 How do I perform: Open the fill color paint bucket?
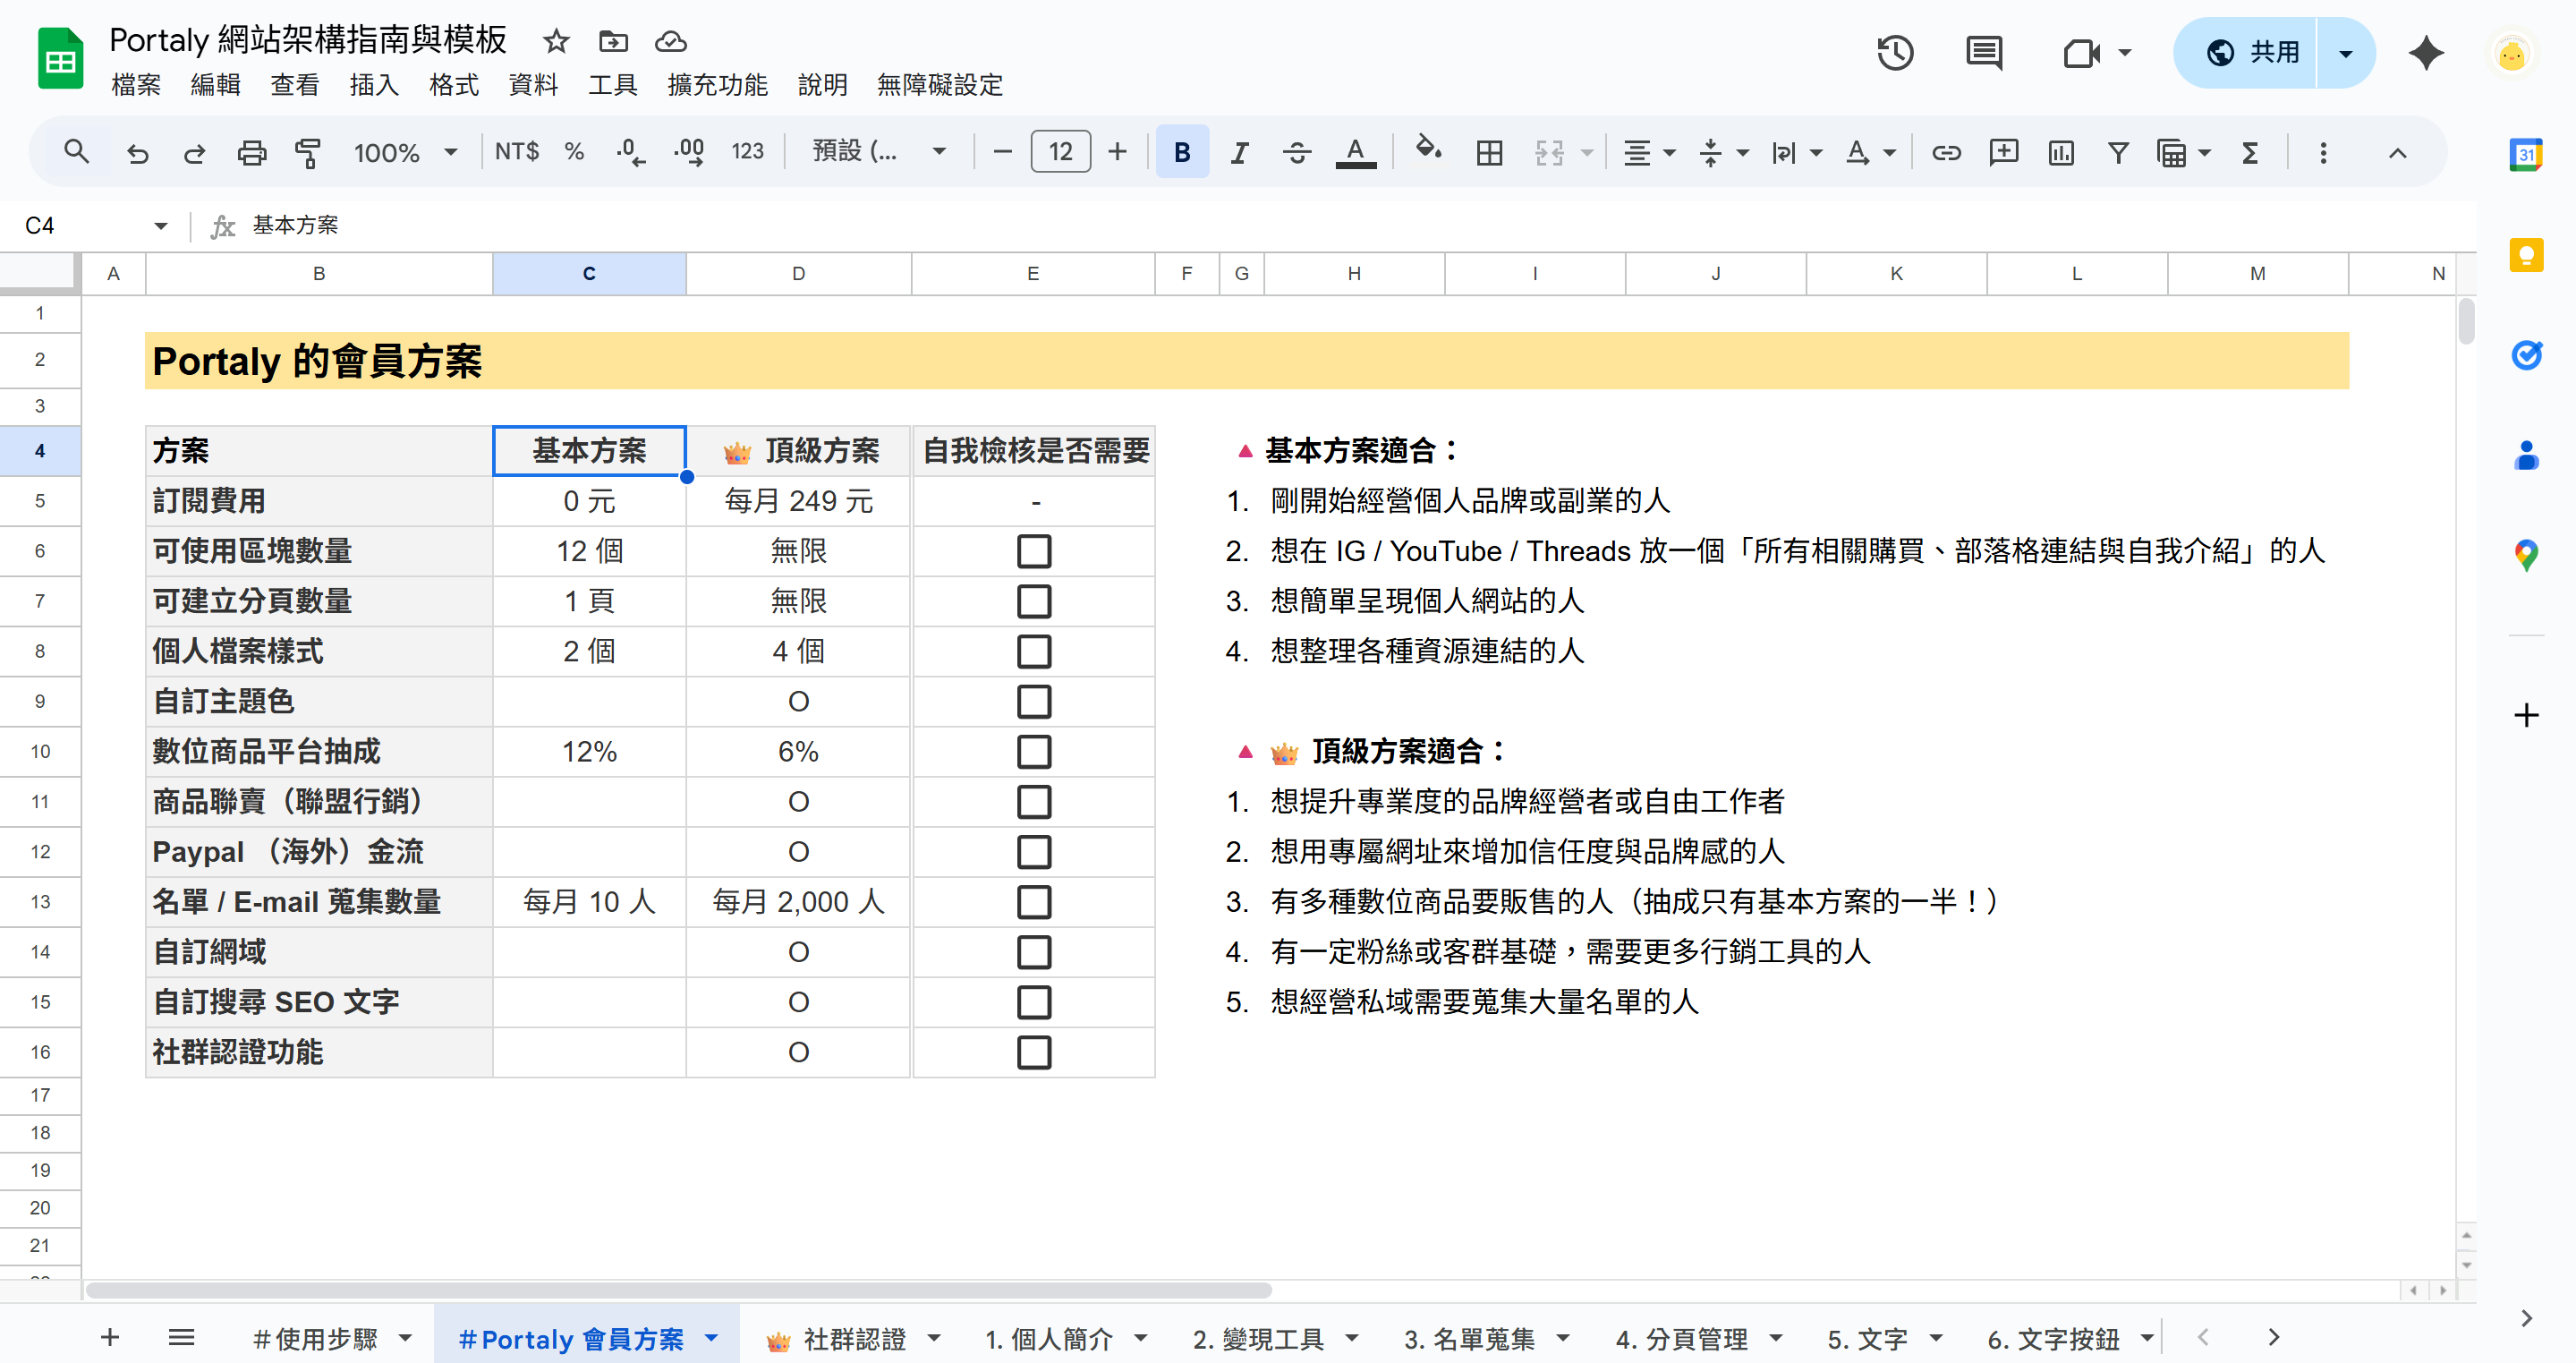(1427, 150)
